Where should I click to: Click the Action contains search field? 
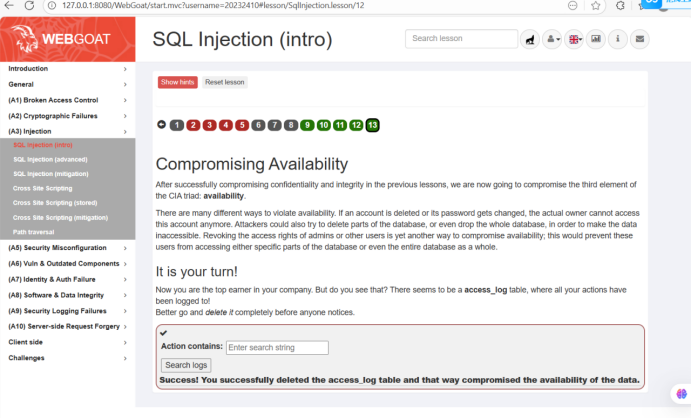(277, 348)
